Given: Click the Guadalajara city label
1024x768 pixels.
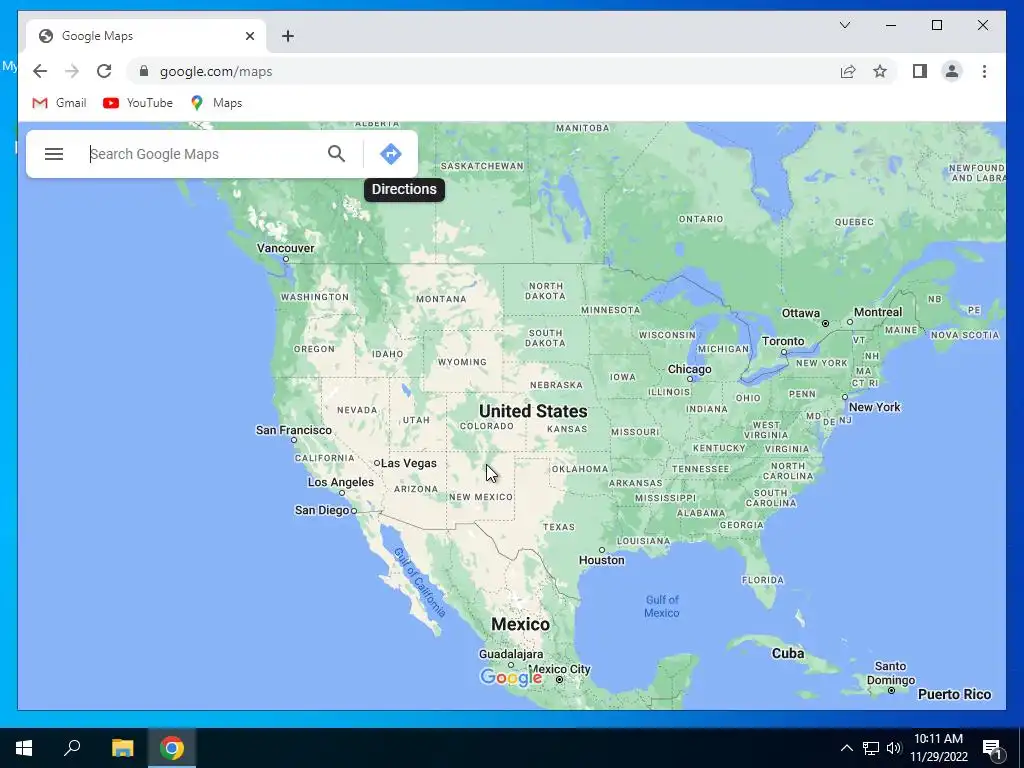Looking at the screenshot, I should tap(511, 654).
